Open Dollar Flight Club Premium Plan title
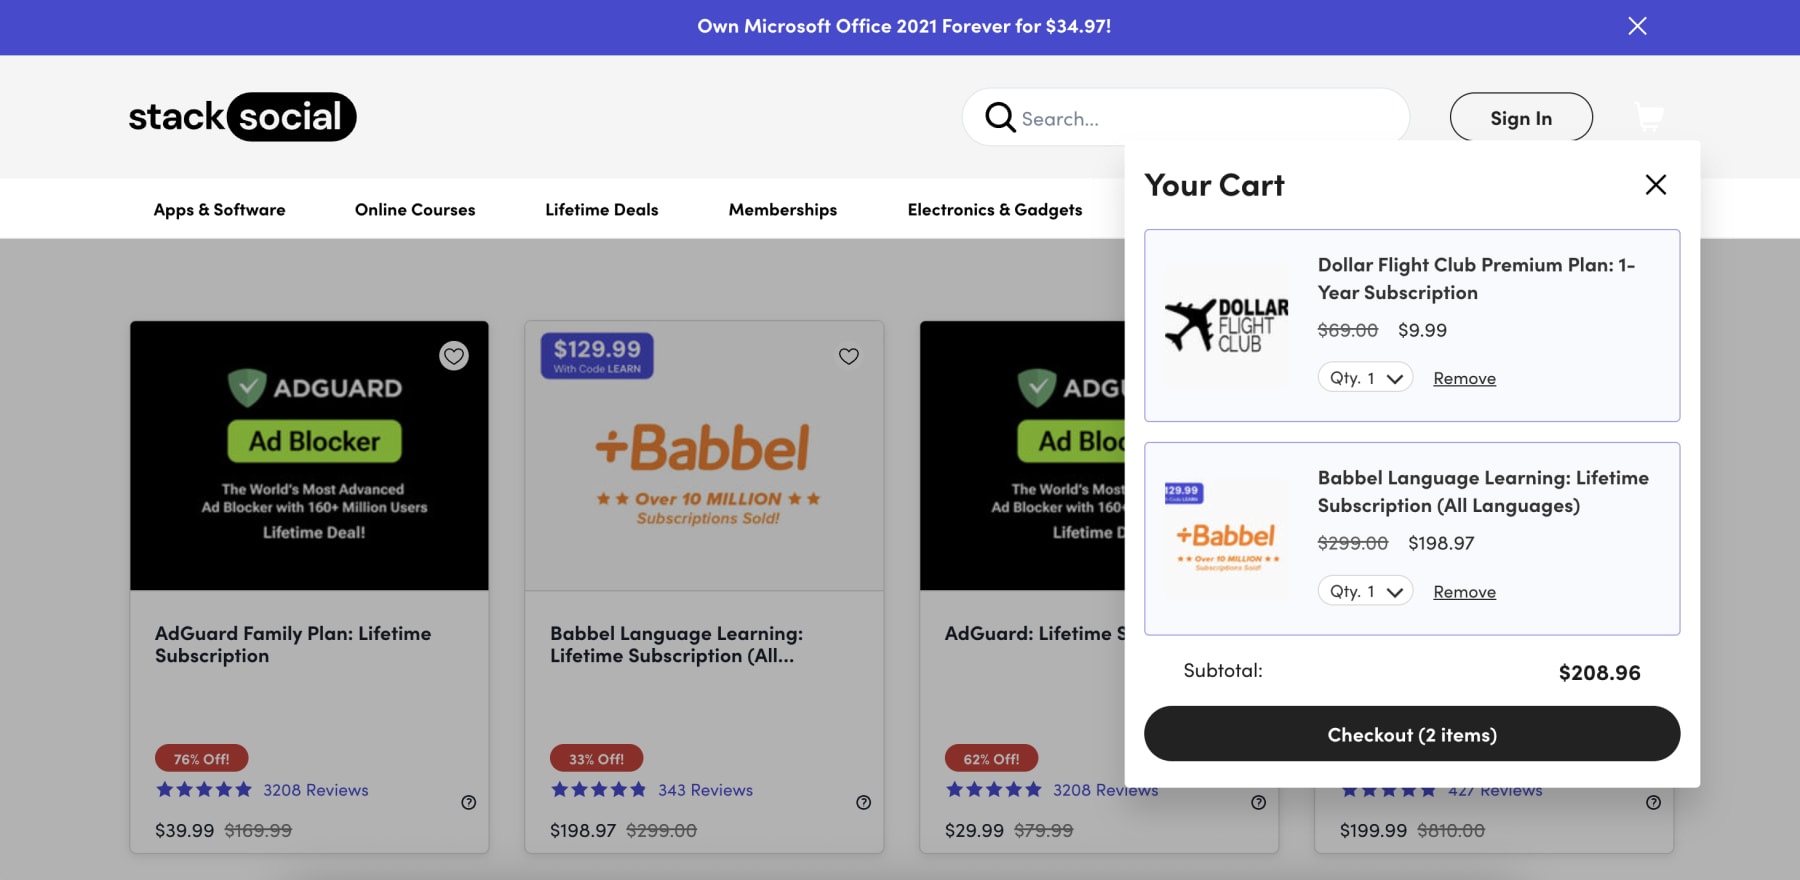1800x880 pixels. click(x=1476, y=278)
